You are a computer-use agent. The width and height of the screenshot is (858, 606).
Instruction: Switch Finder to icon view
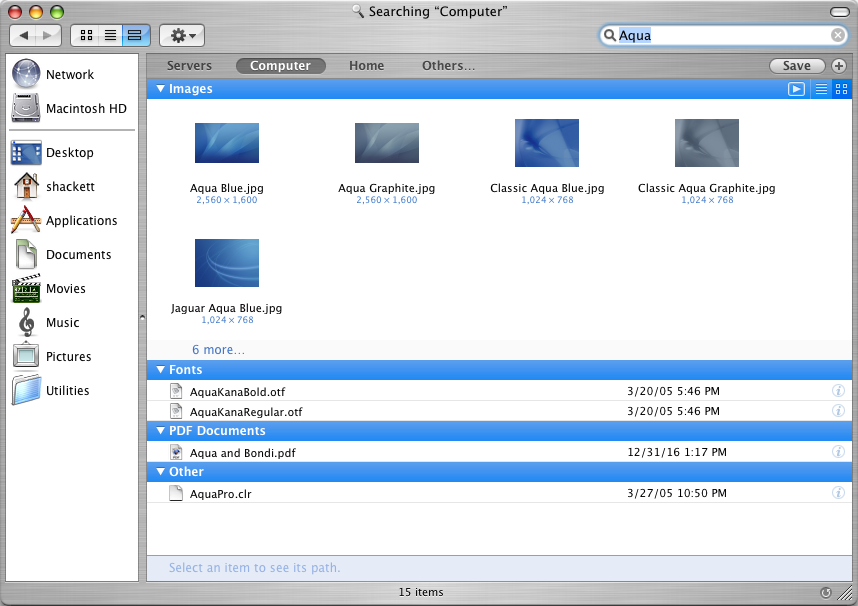86,35
